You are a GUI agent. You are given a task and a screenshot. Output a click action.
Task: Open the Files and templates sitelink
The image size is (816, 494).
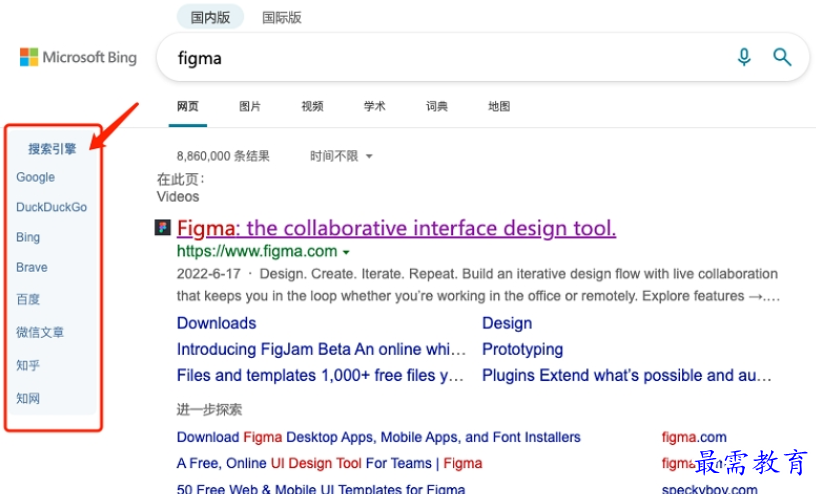coord(320,375)
